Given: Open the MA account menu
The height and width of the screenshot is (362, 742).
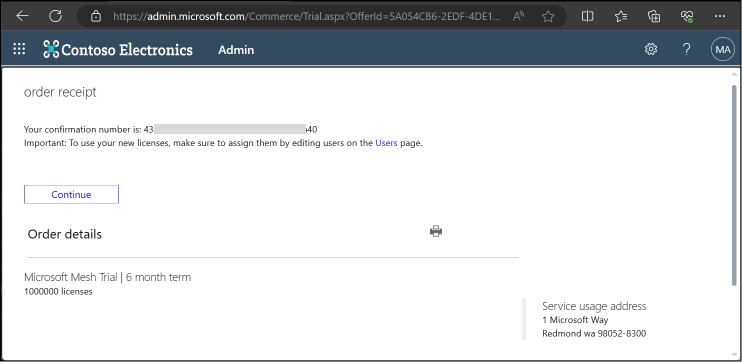Looking at the screenshot, I should (723, 49).
